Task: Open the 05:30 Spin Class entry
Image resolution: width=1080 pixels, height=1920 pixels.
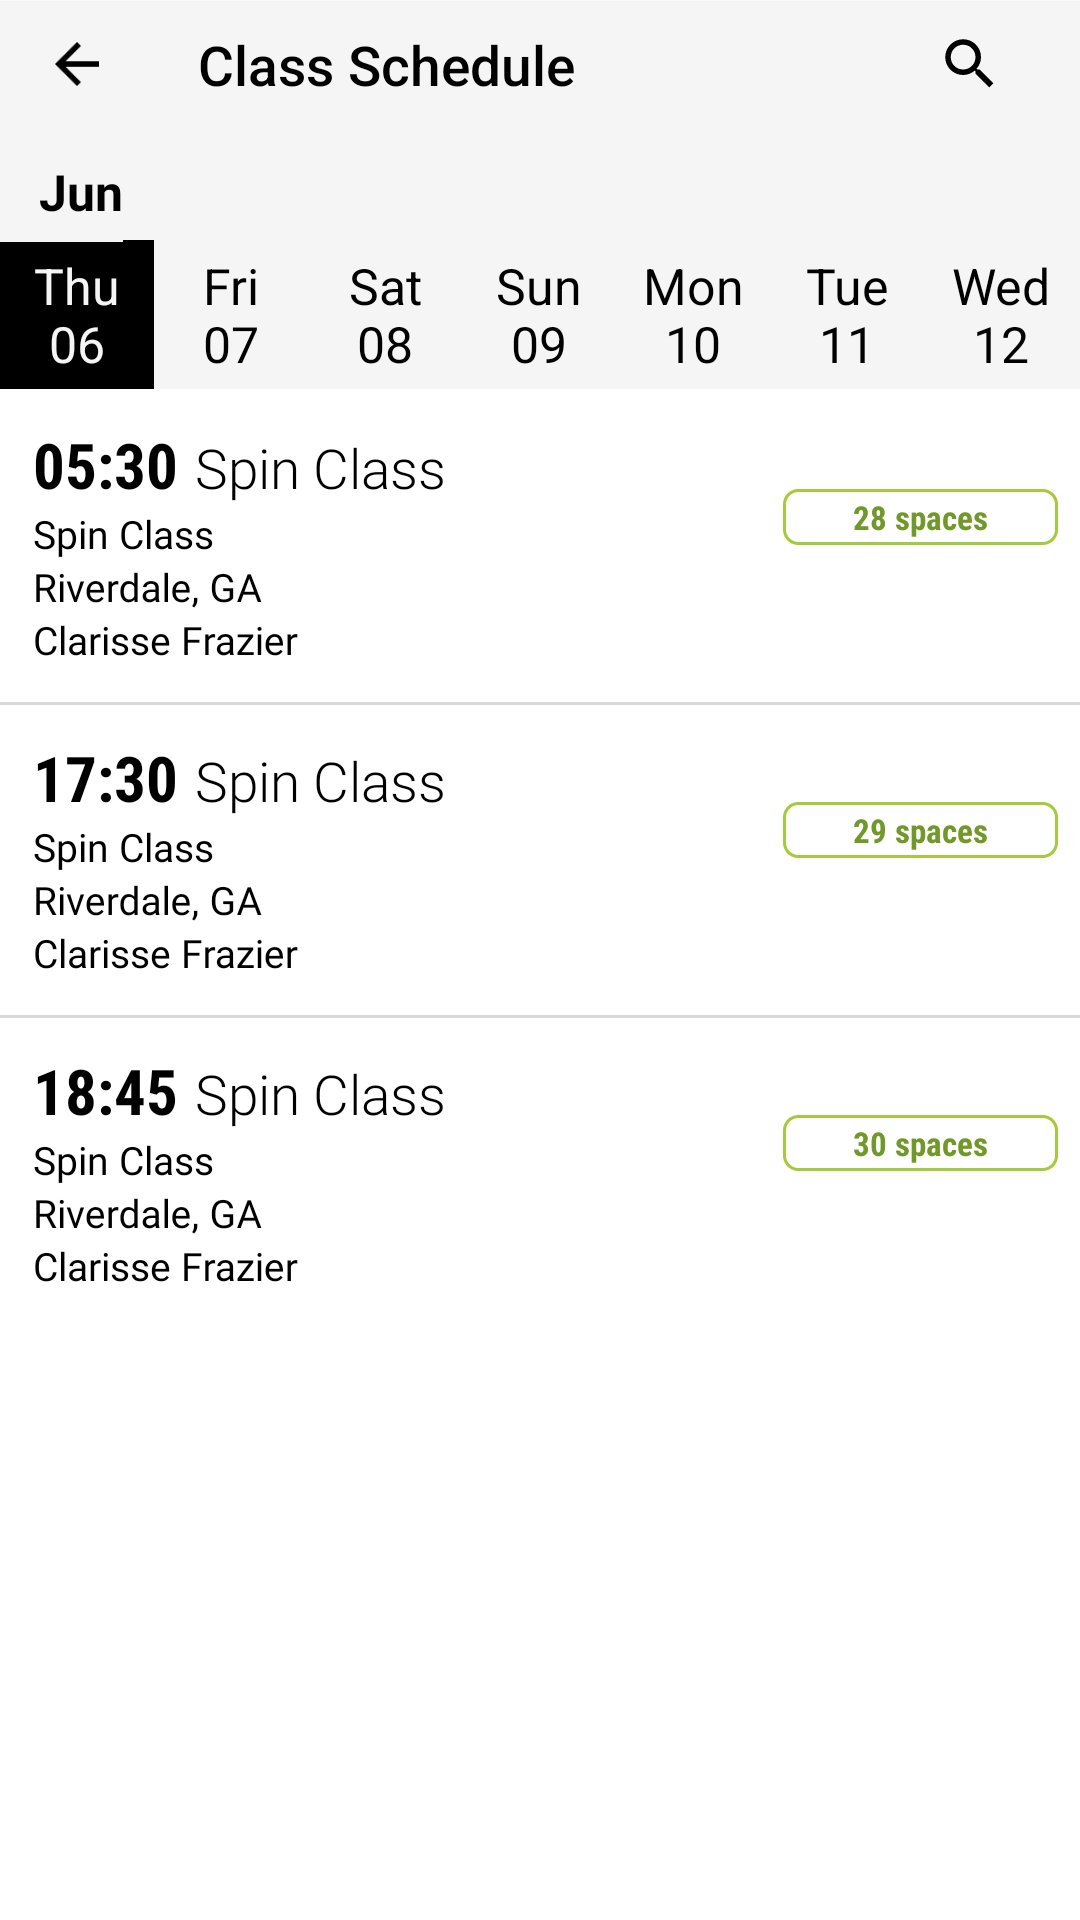Action: click(240, 470)
